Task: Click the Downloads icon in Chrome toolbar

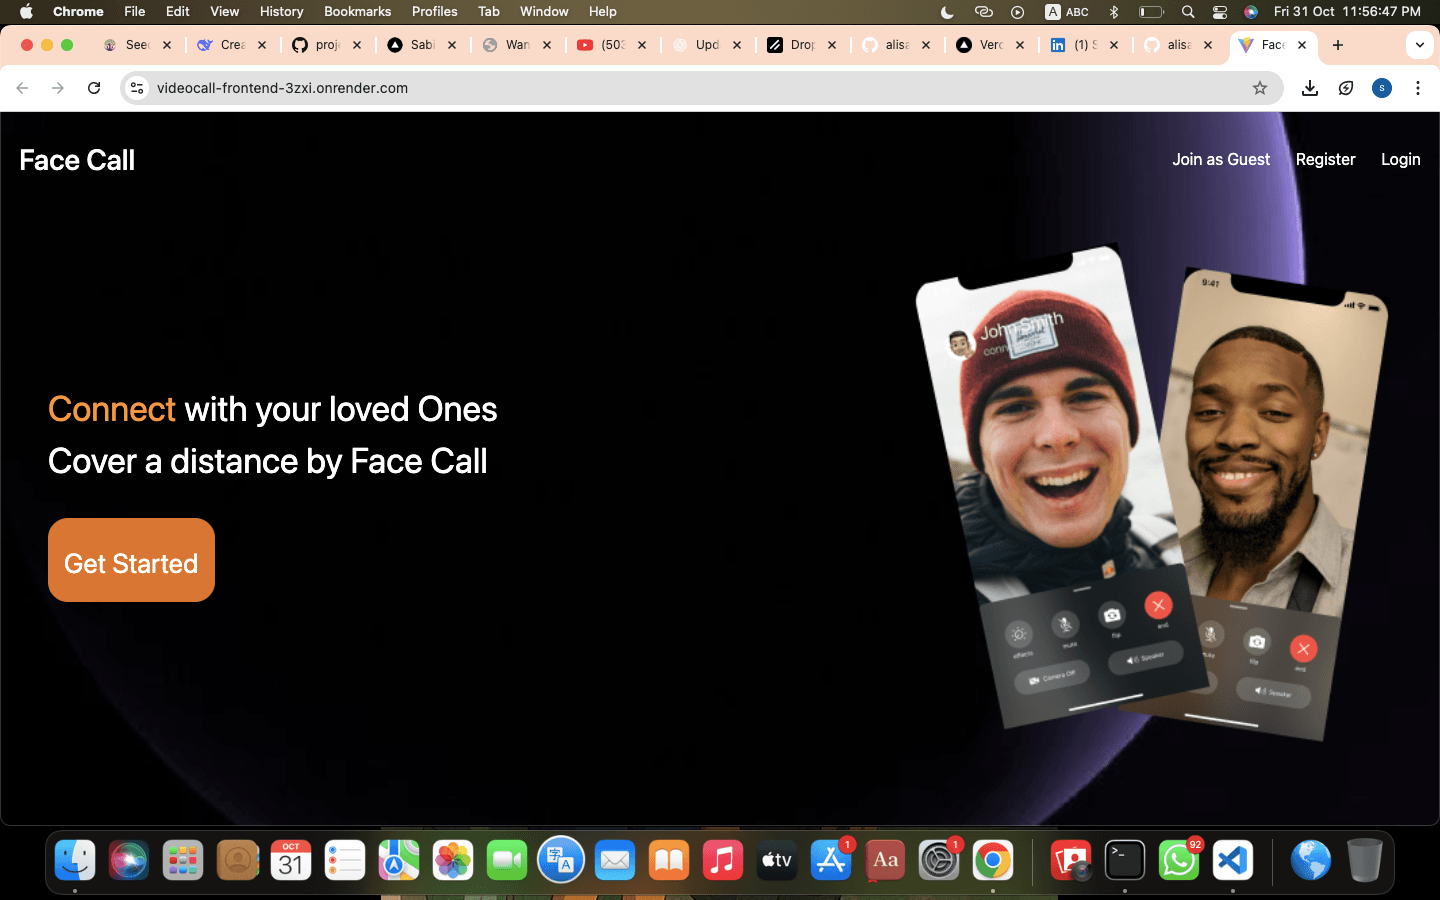Action: [x=1309, y=88]
